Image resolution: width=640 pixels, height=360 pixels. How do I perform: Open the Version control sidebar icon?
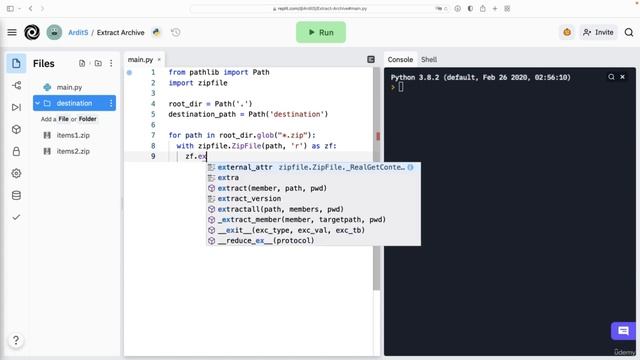point(16,86)
